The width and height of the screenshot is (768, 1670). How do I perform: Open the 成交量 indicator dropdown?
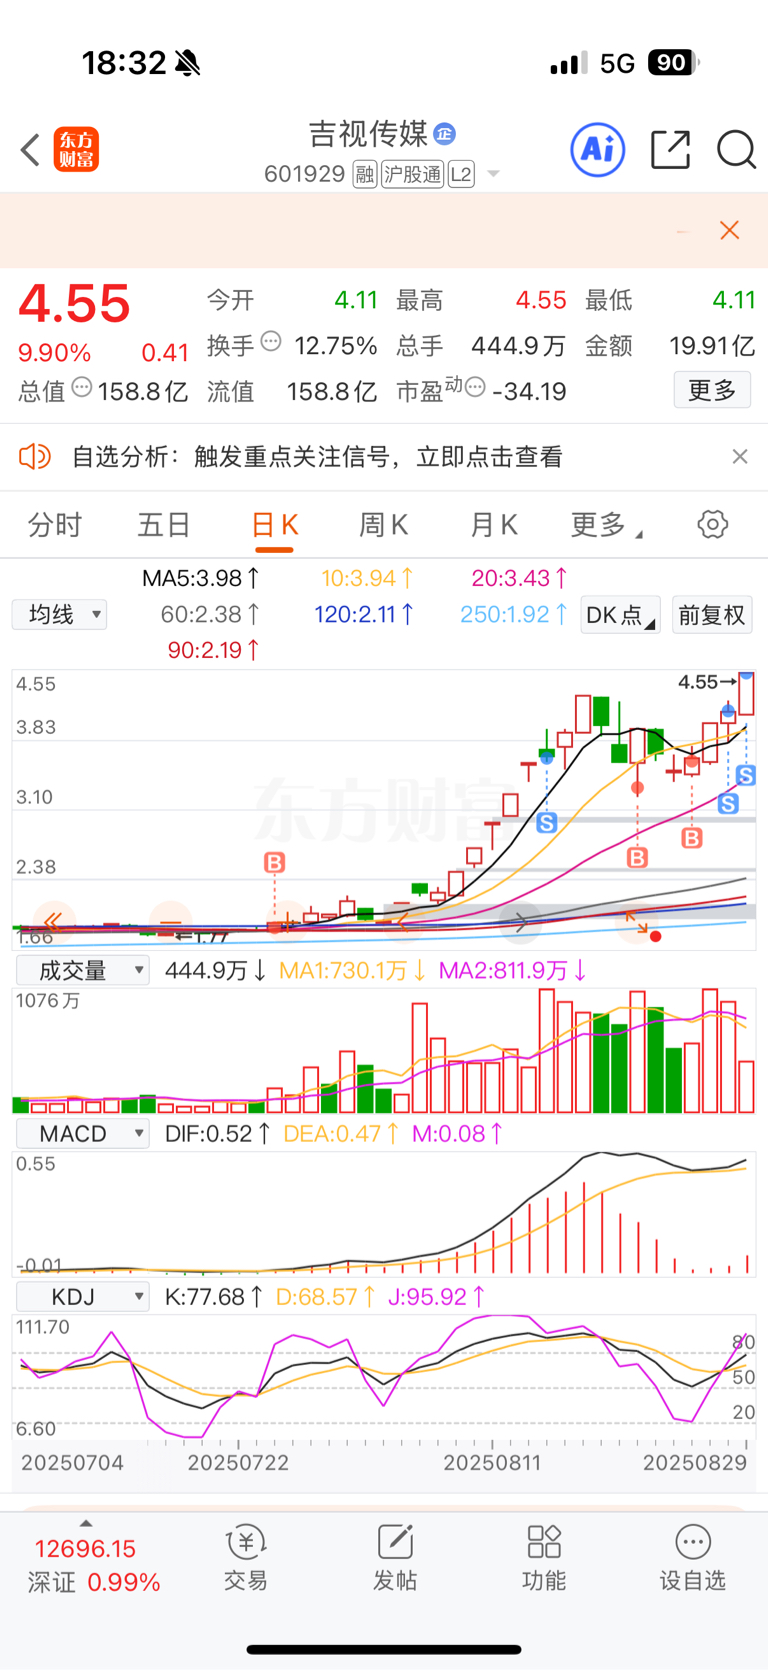point(82,970)
